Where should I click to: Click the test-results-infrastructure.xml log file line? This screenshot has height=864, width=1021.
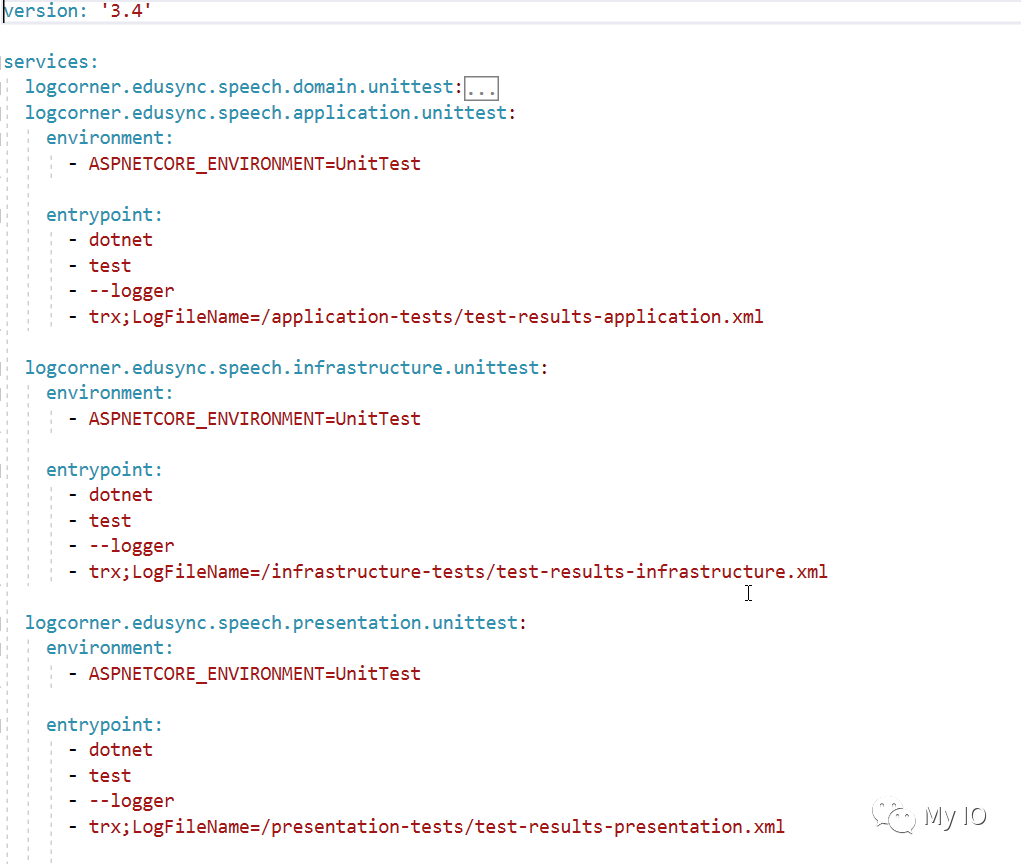[x=458, y=572]
